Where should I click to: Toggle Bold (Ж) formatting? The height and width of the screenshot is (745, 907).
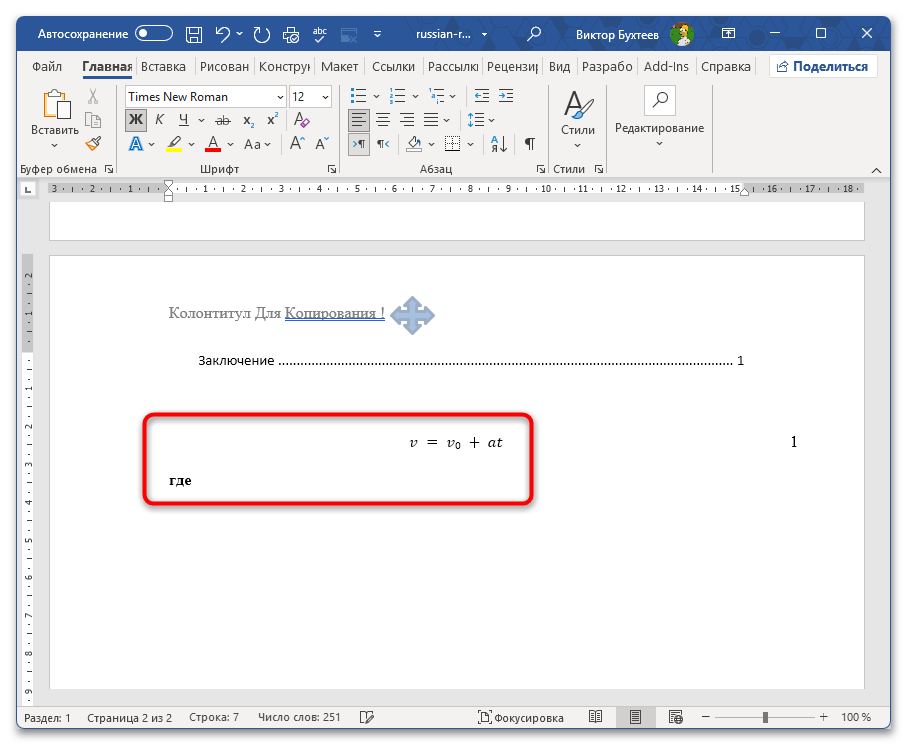[x=135, y=120]
